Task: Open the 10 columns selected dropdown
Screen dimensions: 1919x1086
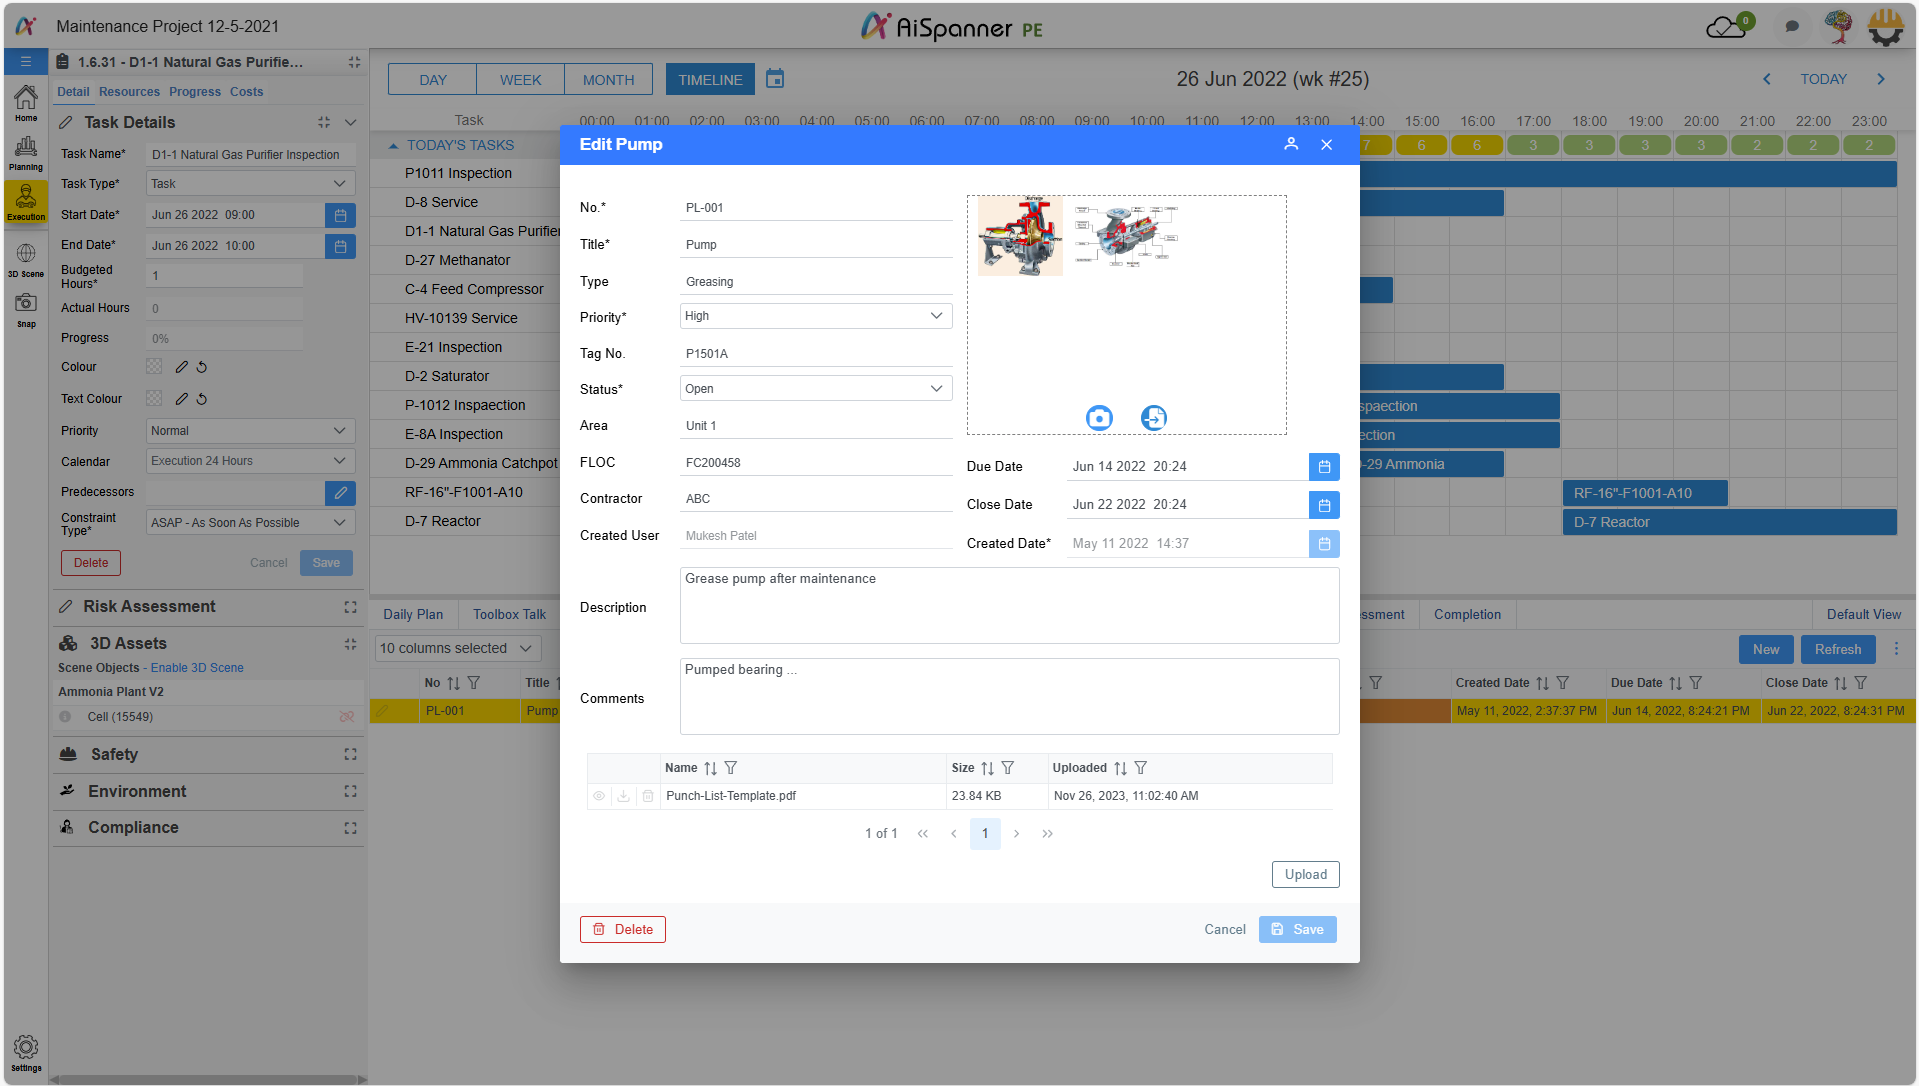Action: point(457,648)
